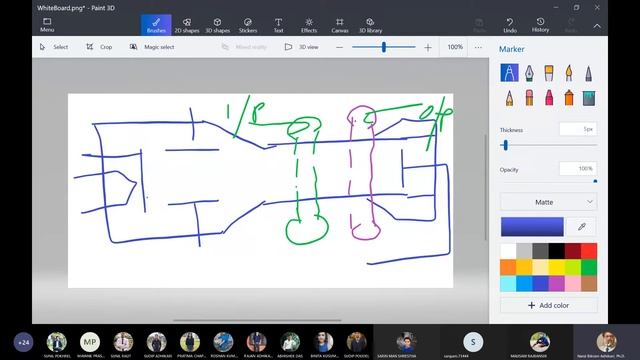Image resolution: width=640 pixels, height=360 pixels.
Task: Adjust the zoom slider handle
Action: (384, 47)
